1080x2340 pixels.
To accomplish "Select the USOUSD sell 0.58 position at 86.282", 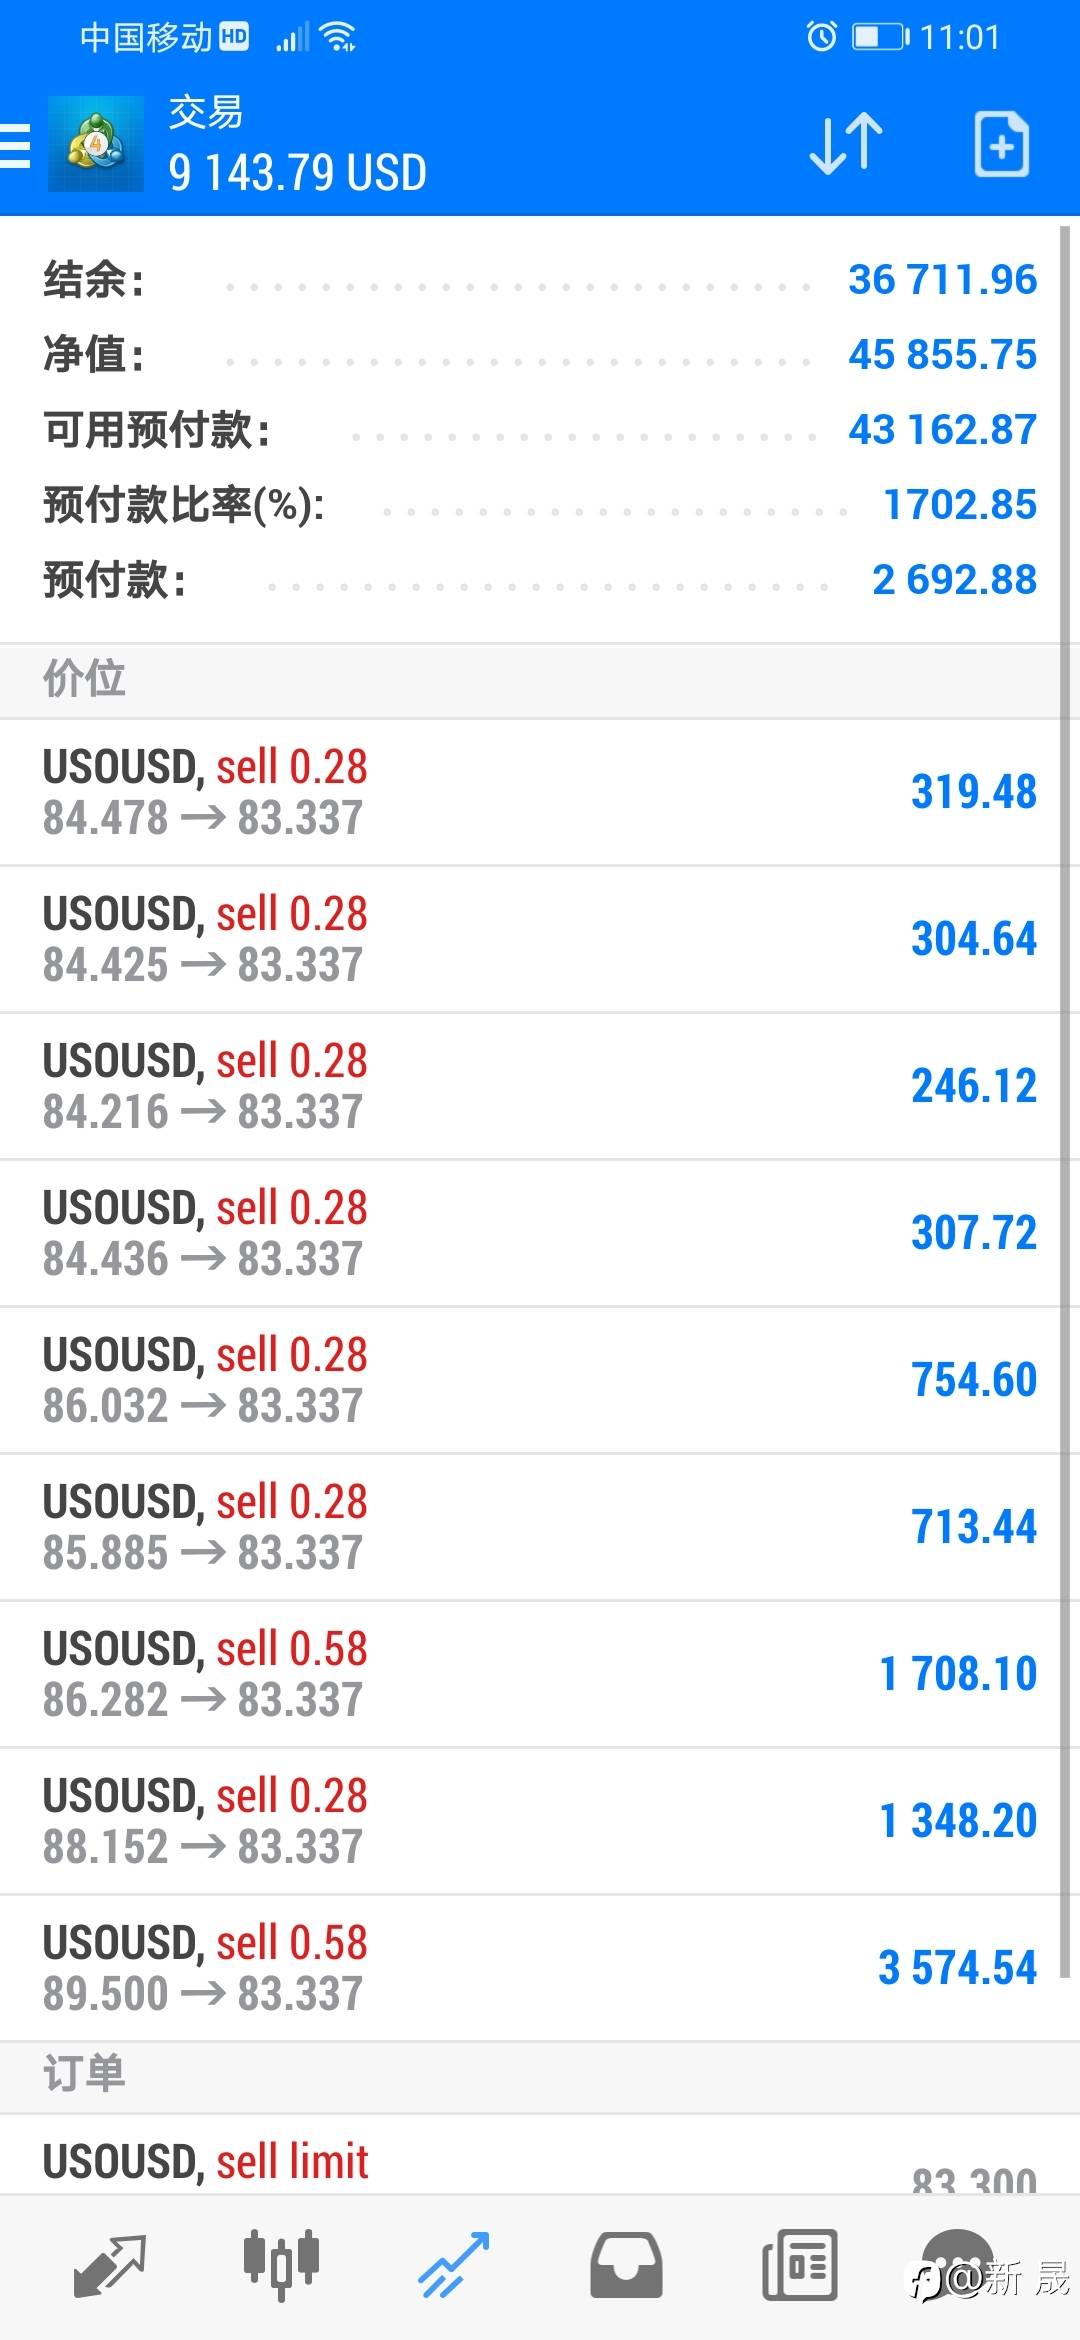I will pyautogui.click(x=530, y=1674).
